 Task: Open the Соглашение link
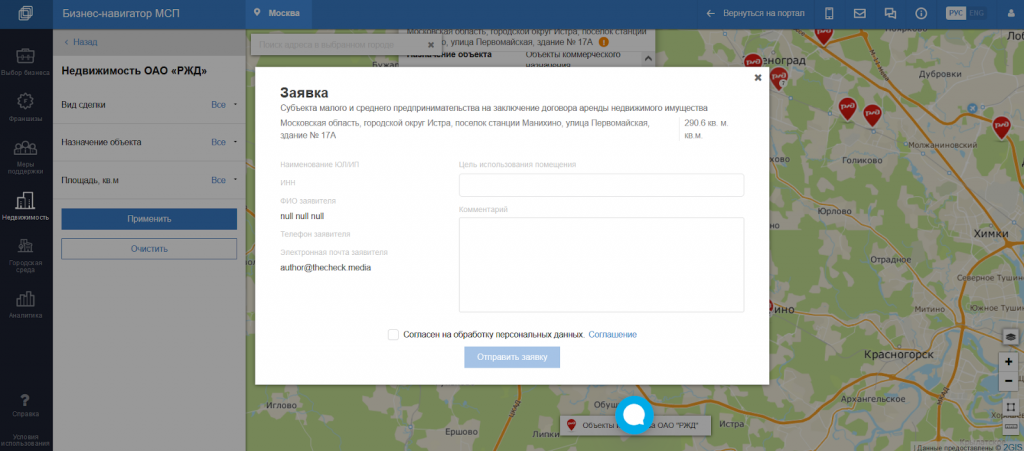tap(613, 335)
